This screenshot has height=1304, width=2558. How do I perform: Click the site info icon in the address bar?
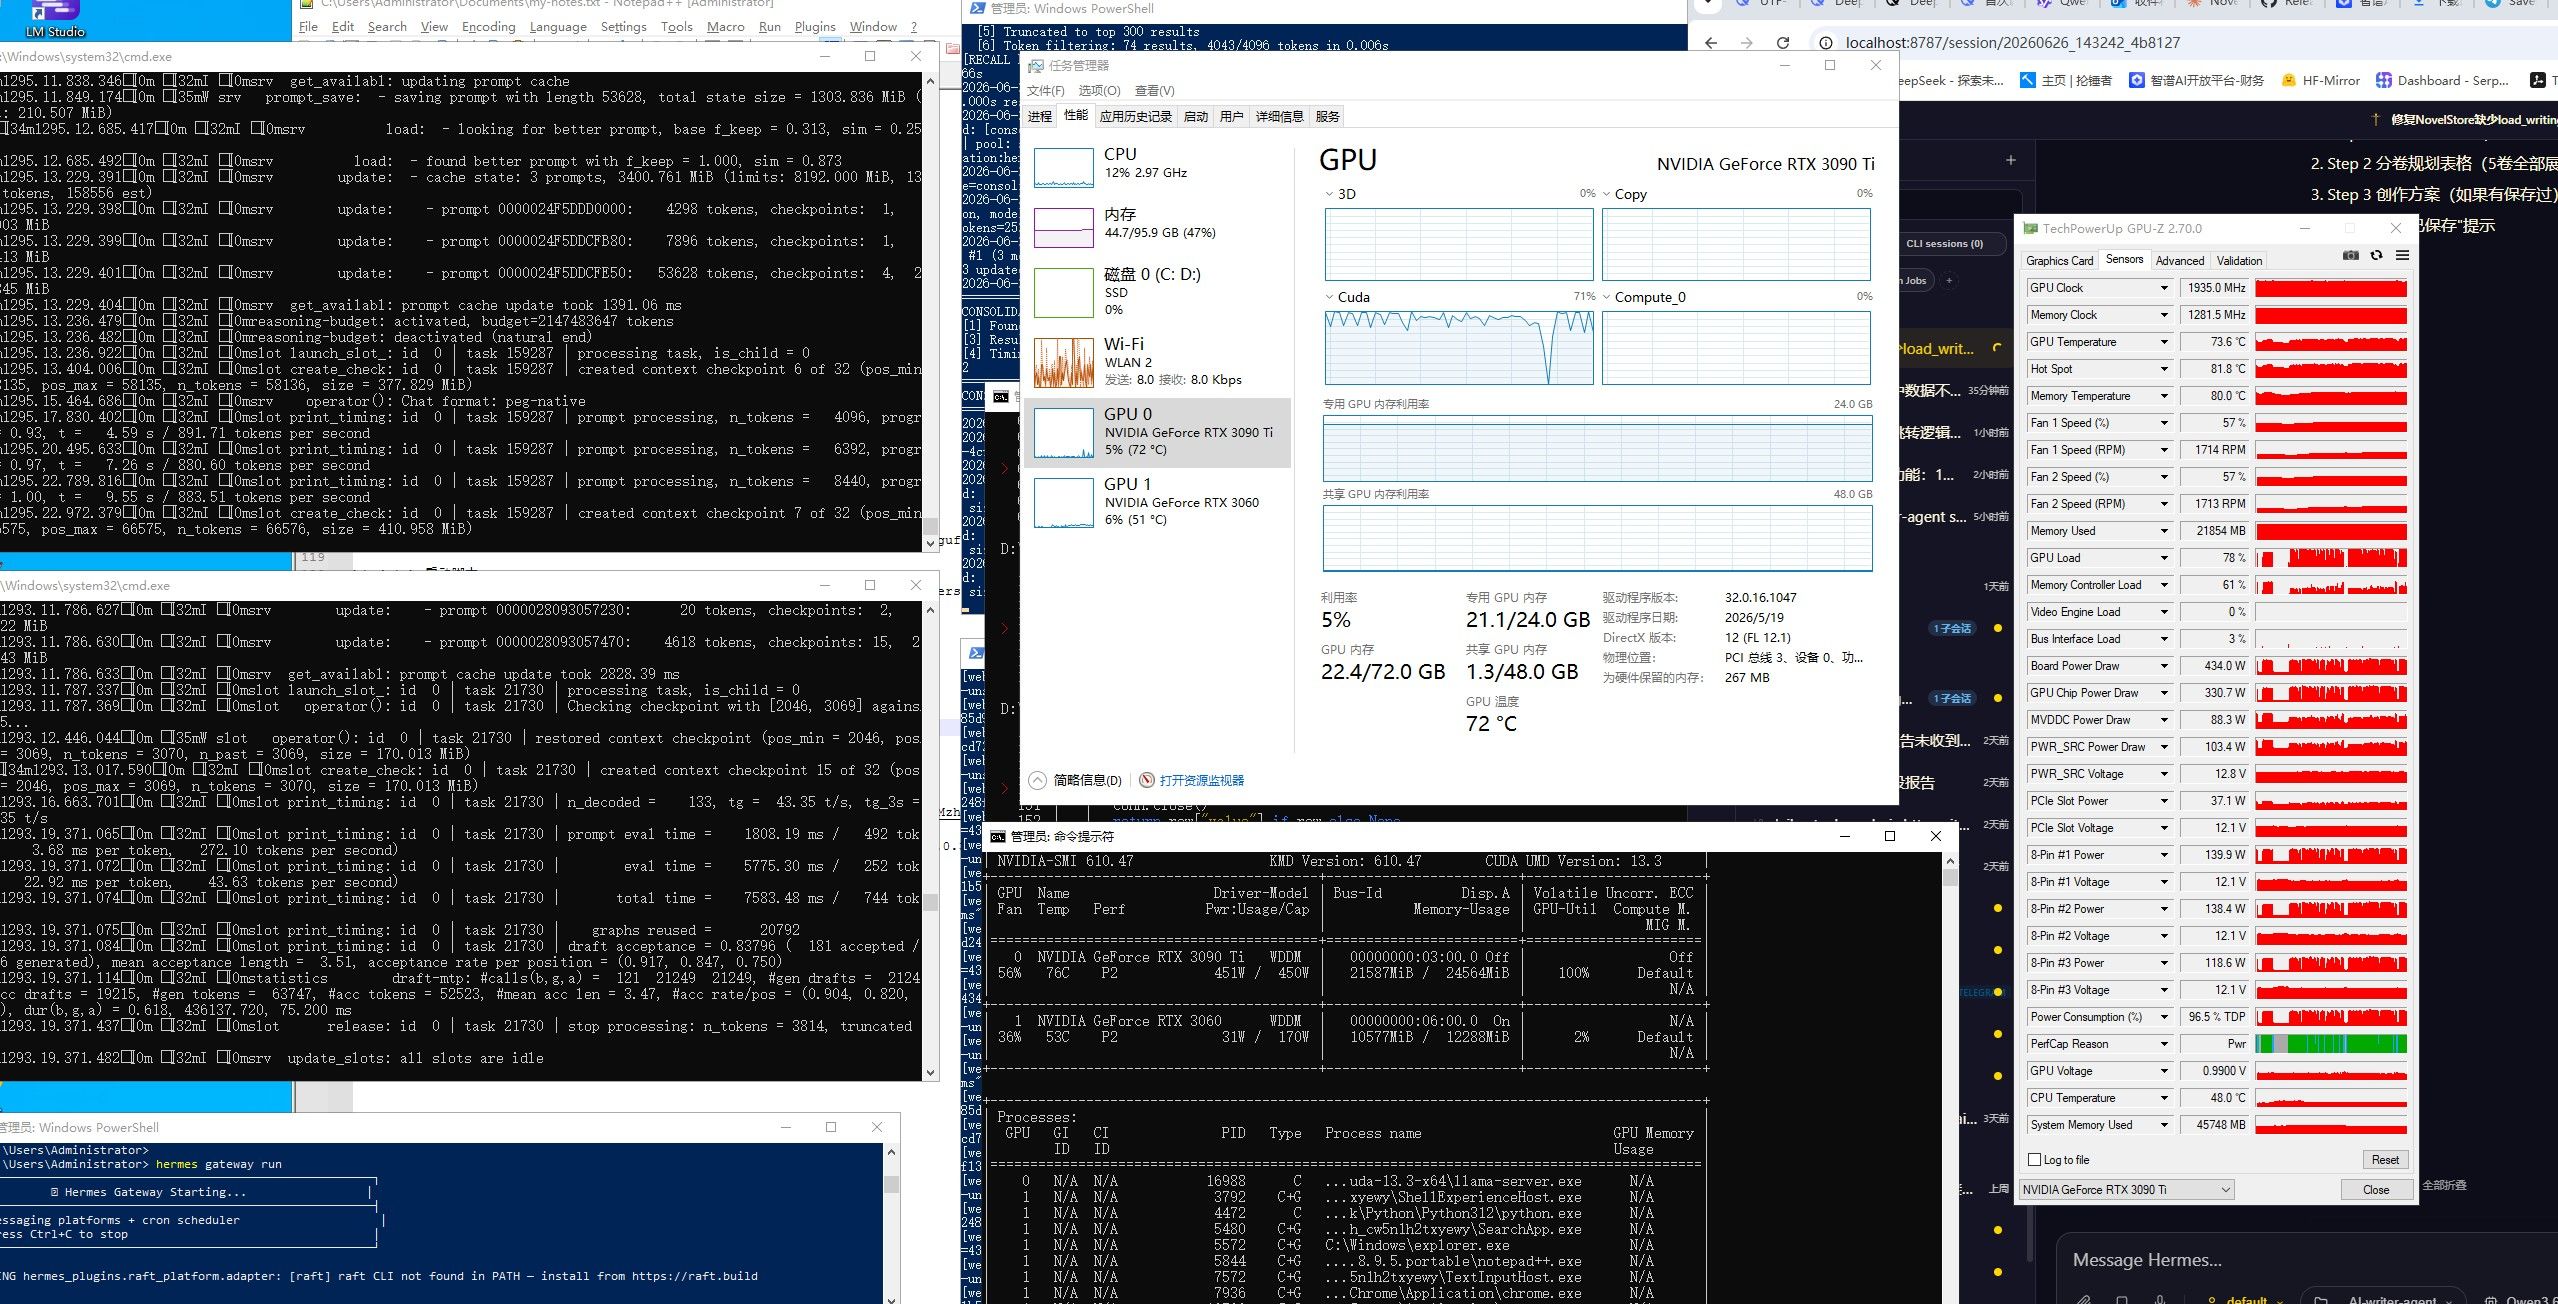coord(1826,43)
